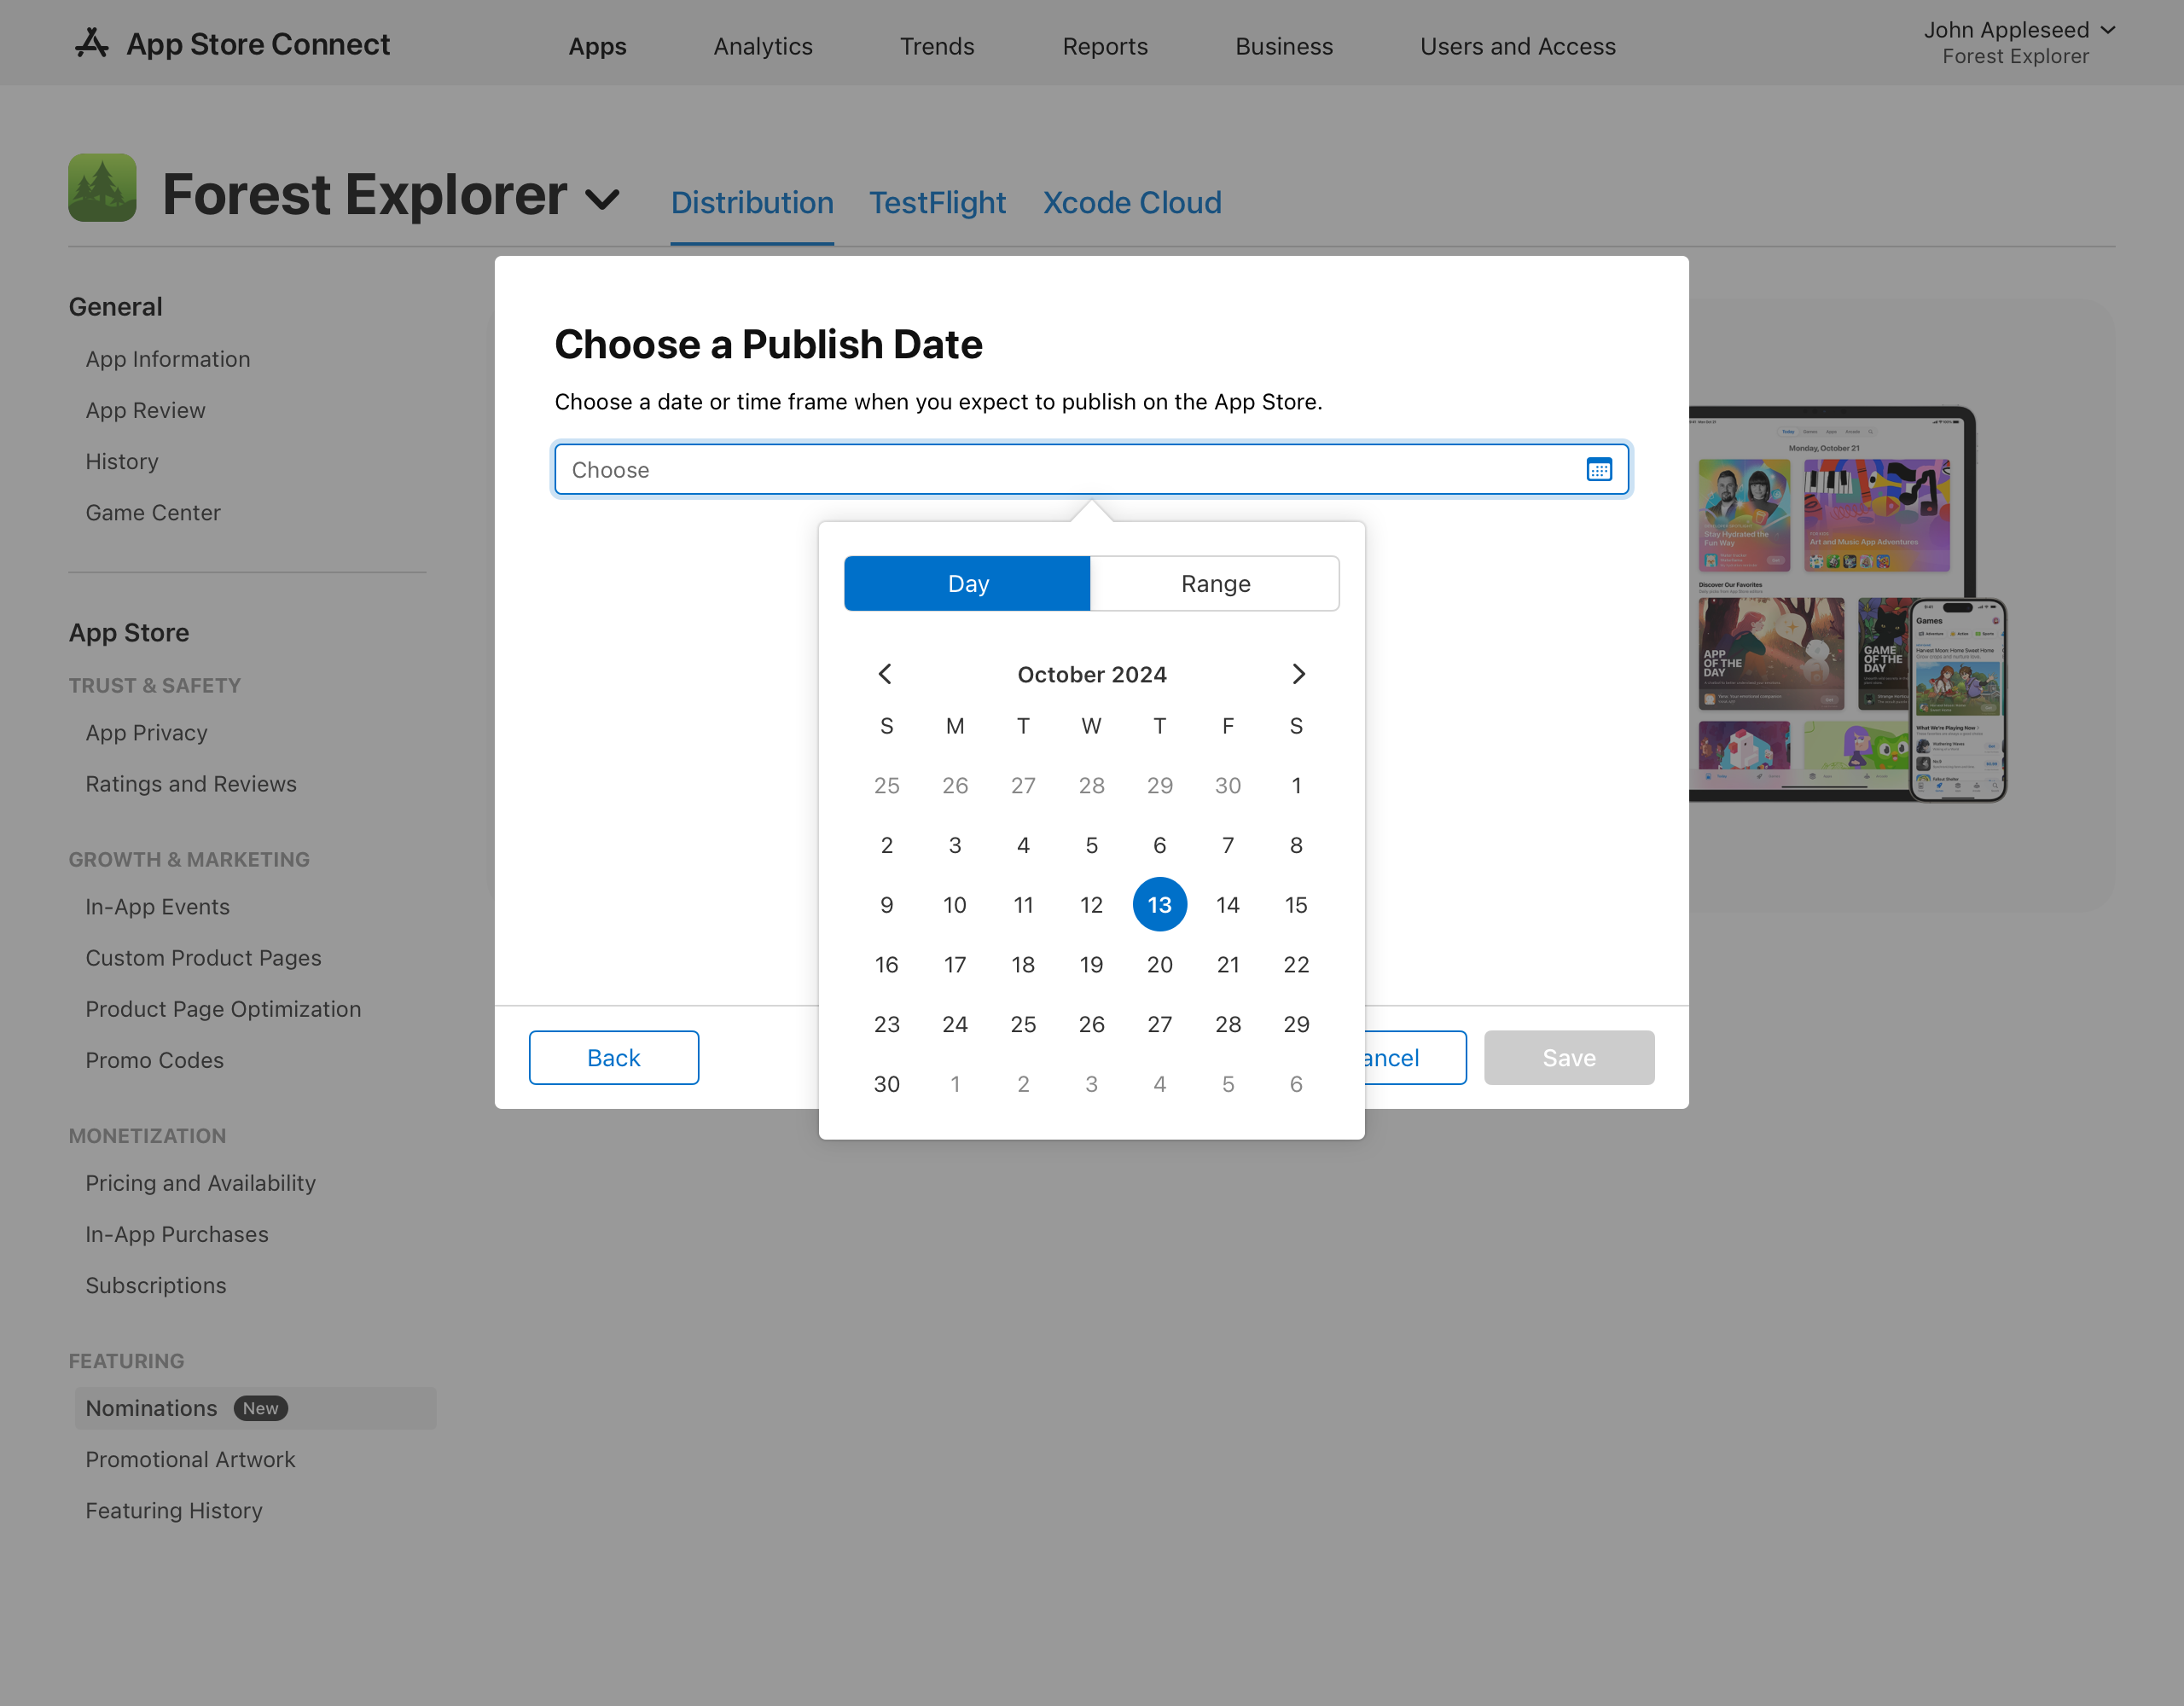Click the Distribution tab
This screenshot has width=2184, height=1706.
[752, 200]
